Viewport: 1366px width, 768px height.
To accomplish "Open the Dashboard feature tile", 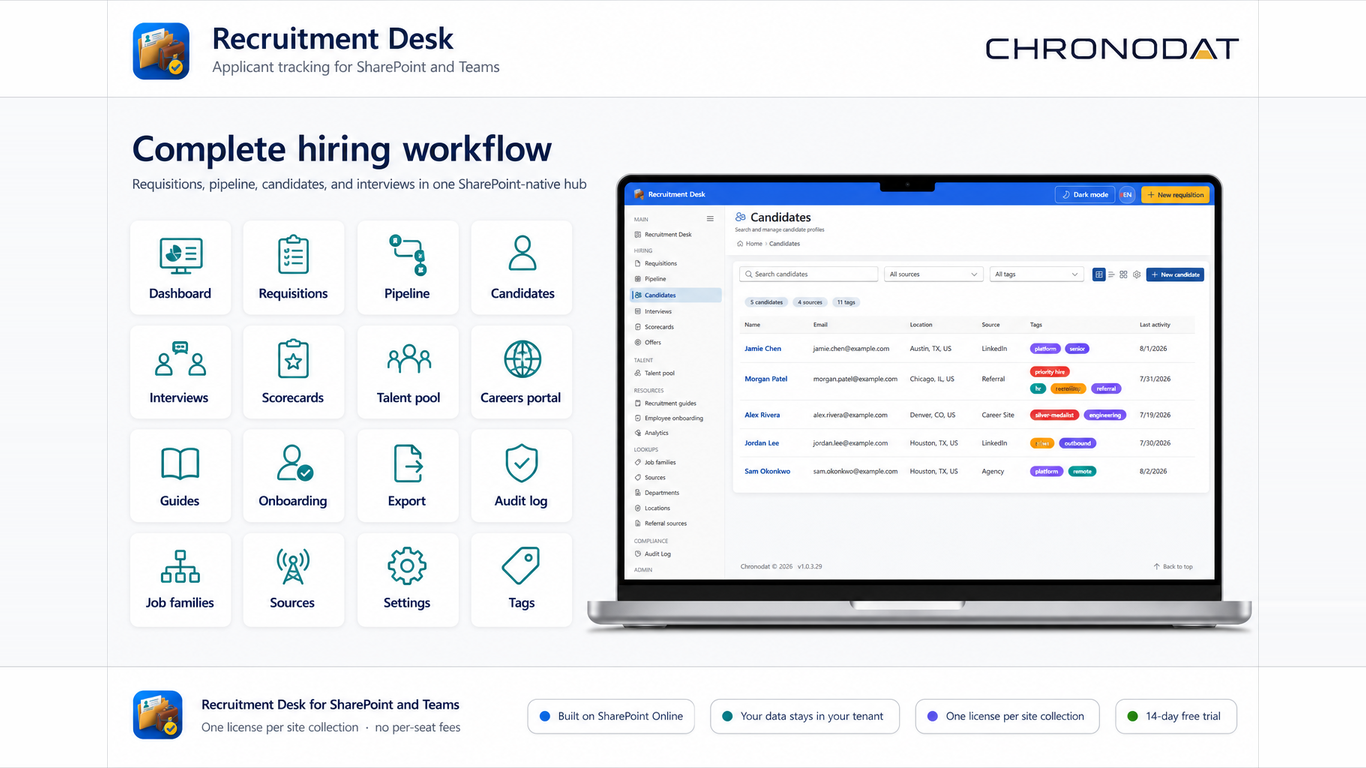I will coord(180,268).
